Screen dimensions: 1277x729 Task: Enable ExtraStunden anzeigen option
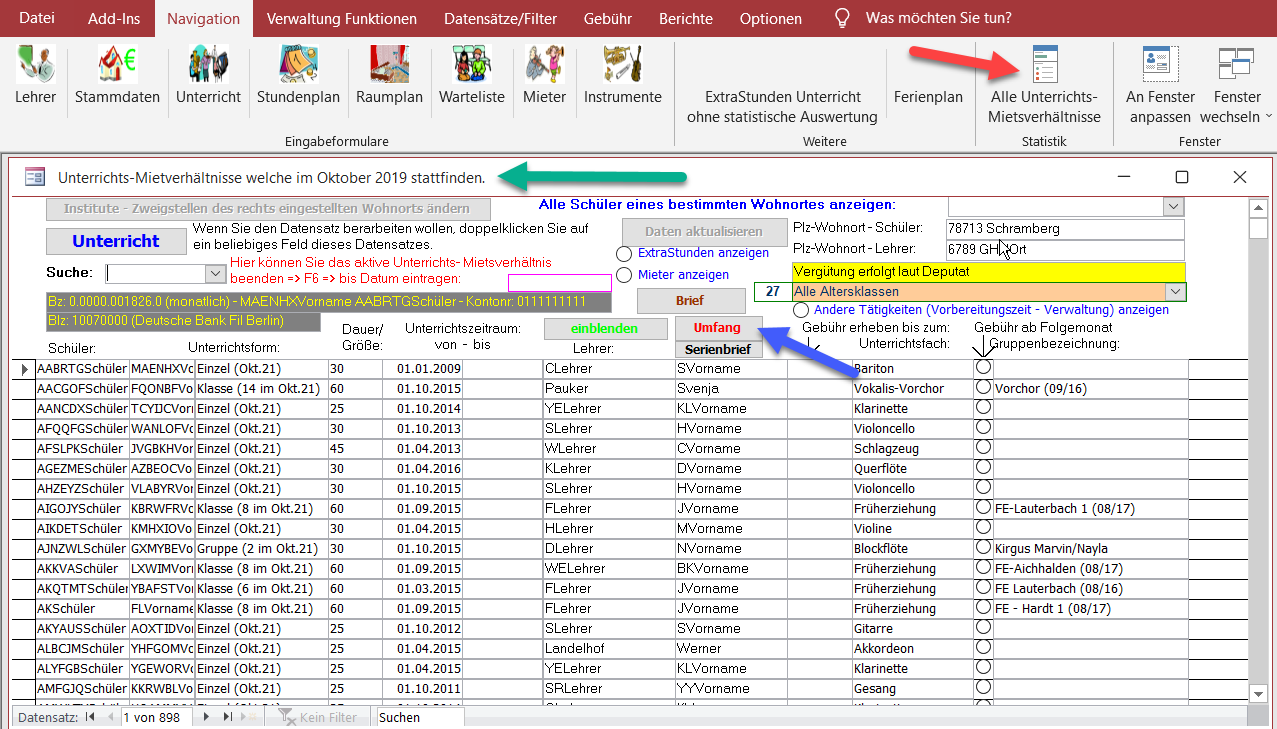click(624, 254)
